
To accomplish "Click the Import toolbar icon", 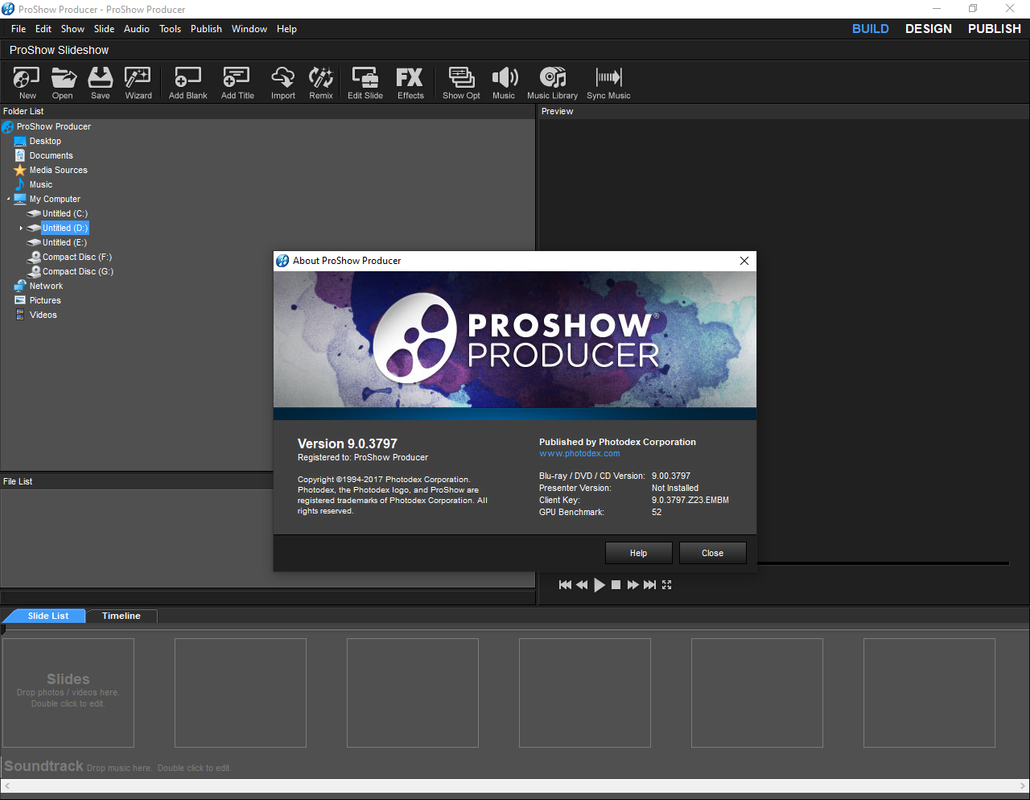I will click(x=283, y=83).
